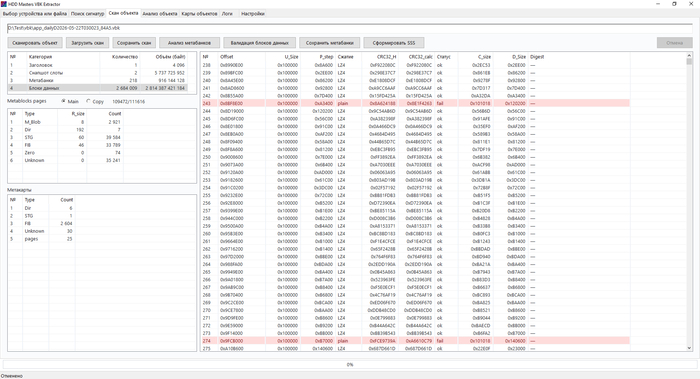Image resolution: width=700 pixels, height=379 pixels.
Task: Select the Copy metablocks pages radio button
Action: [88, 101]
